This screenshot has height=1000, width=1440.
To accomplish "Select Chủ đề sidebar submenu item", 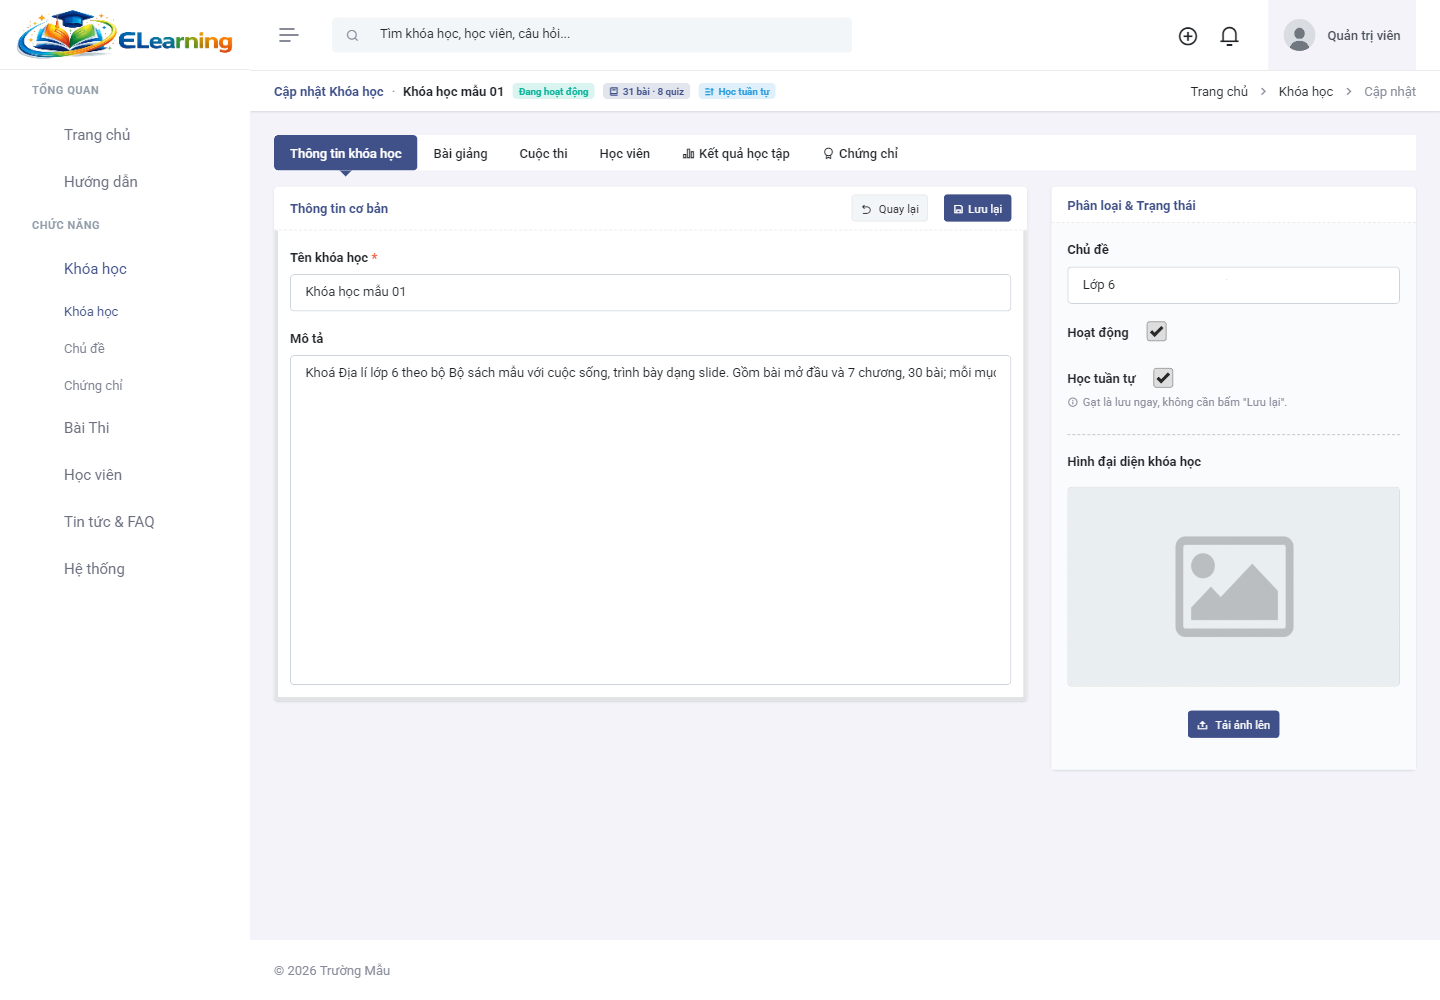I will (x=84, y=349).
